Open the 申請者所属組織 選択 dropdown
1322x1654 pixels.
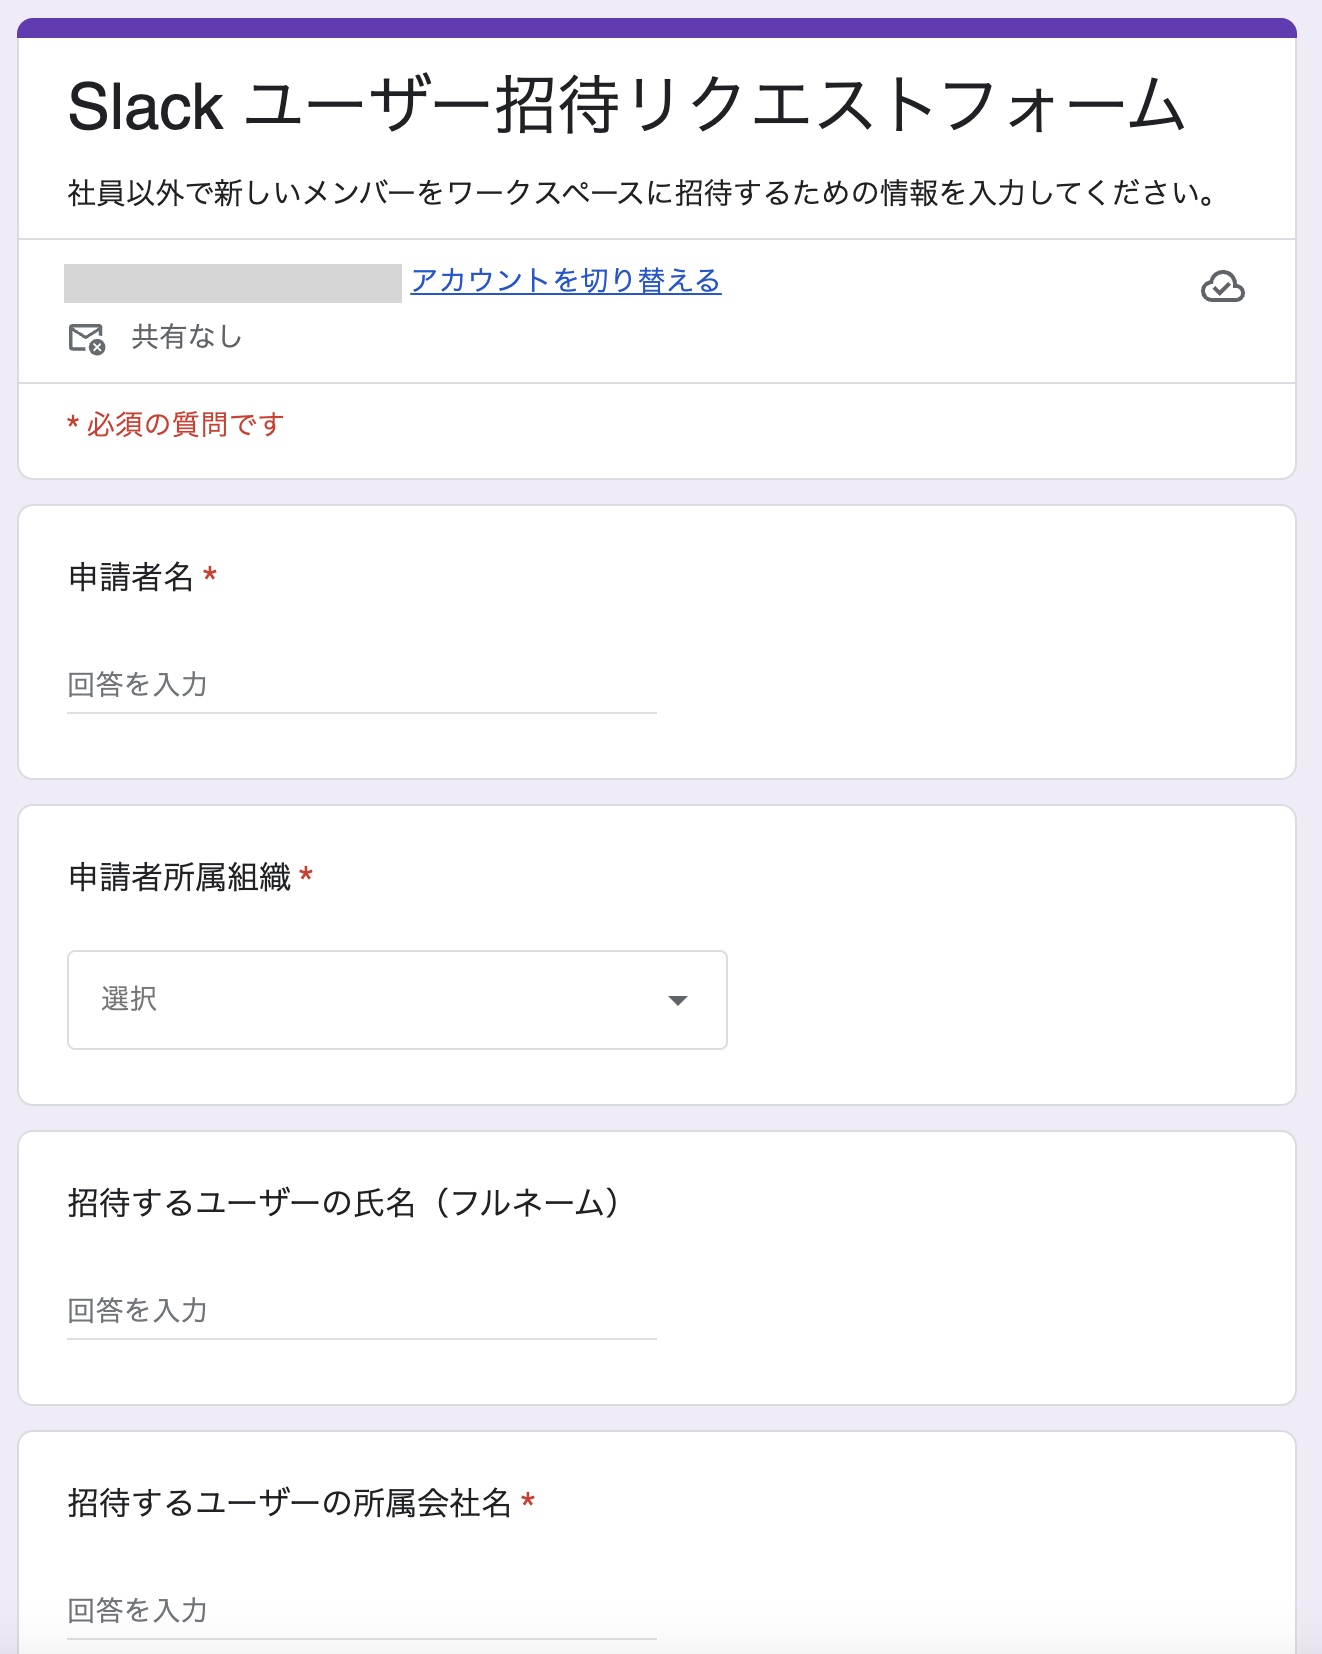(396, 1000)
